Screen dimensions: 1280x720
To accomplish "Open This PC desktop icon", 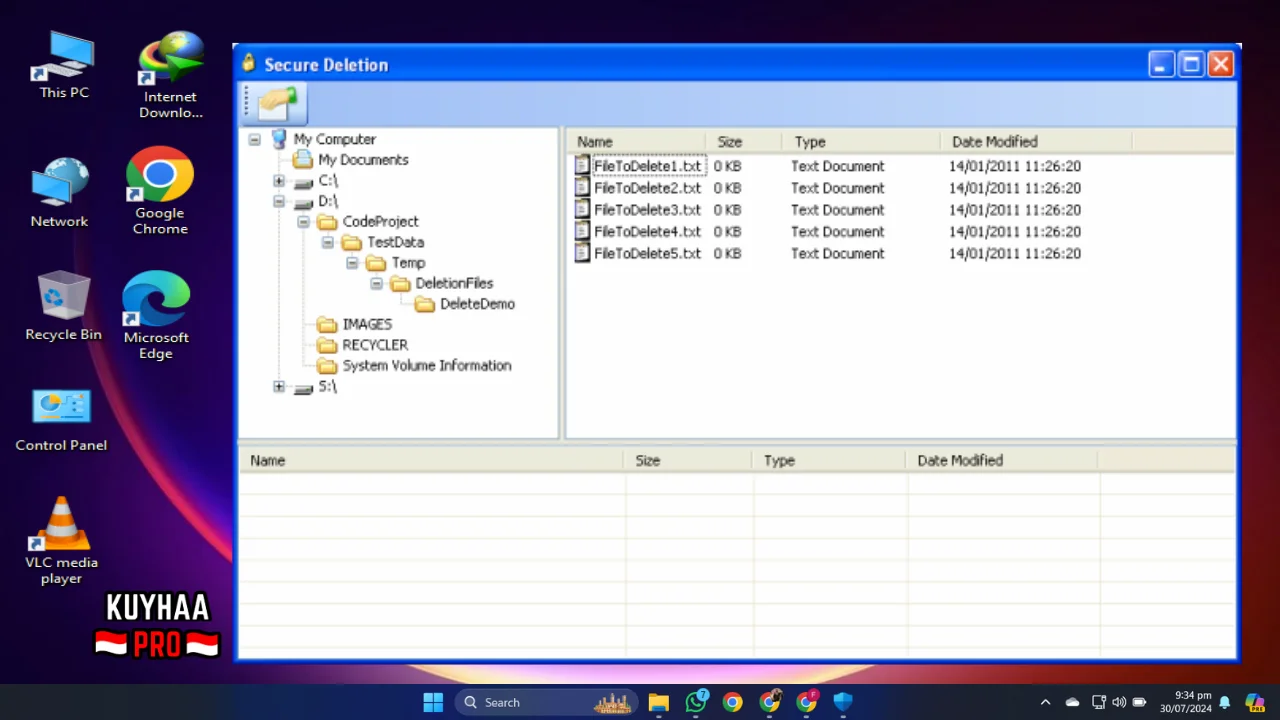I will (x=64, y=66).
